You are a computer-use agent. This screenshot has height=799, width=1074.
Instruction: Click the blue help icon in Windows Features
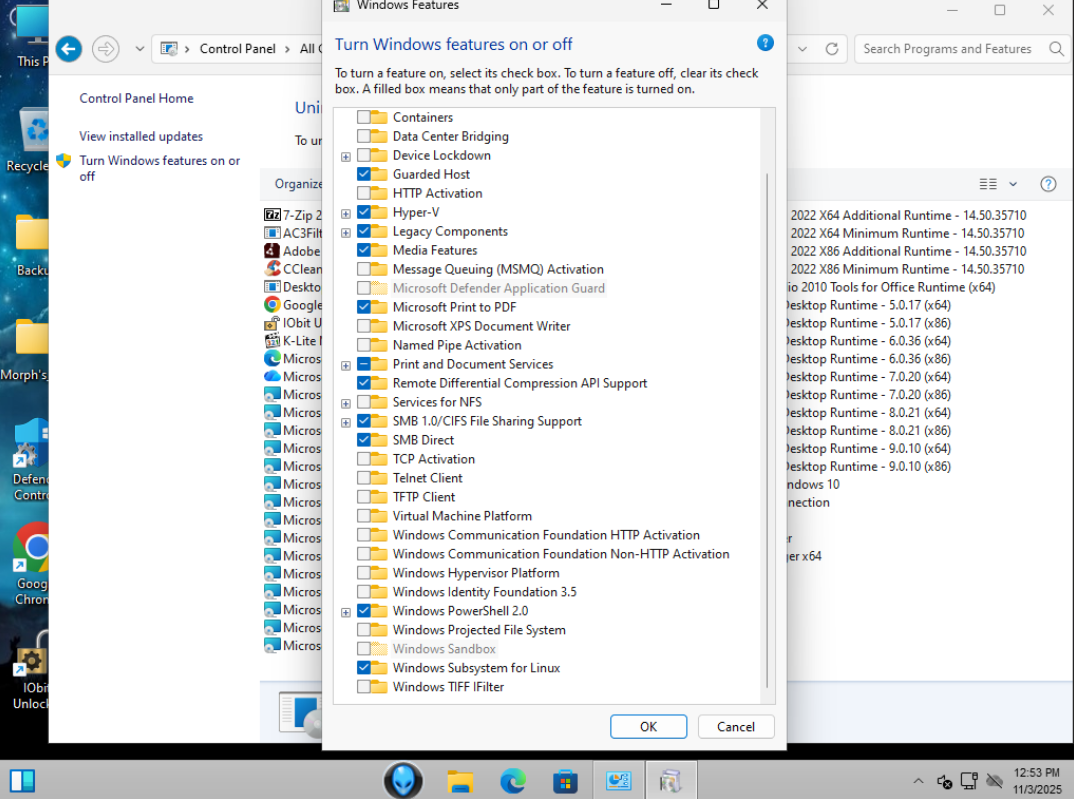765,43
